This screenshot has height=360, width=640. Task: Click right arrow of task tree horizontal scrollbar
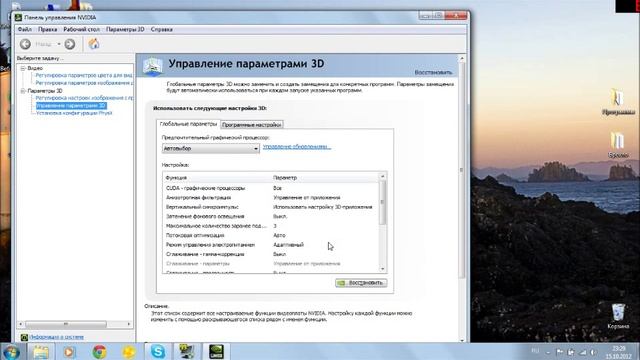coord(129,324)
